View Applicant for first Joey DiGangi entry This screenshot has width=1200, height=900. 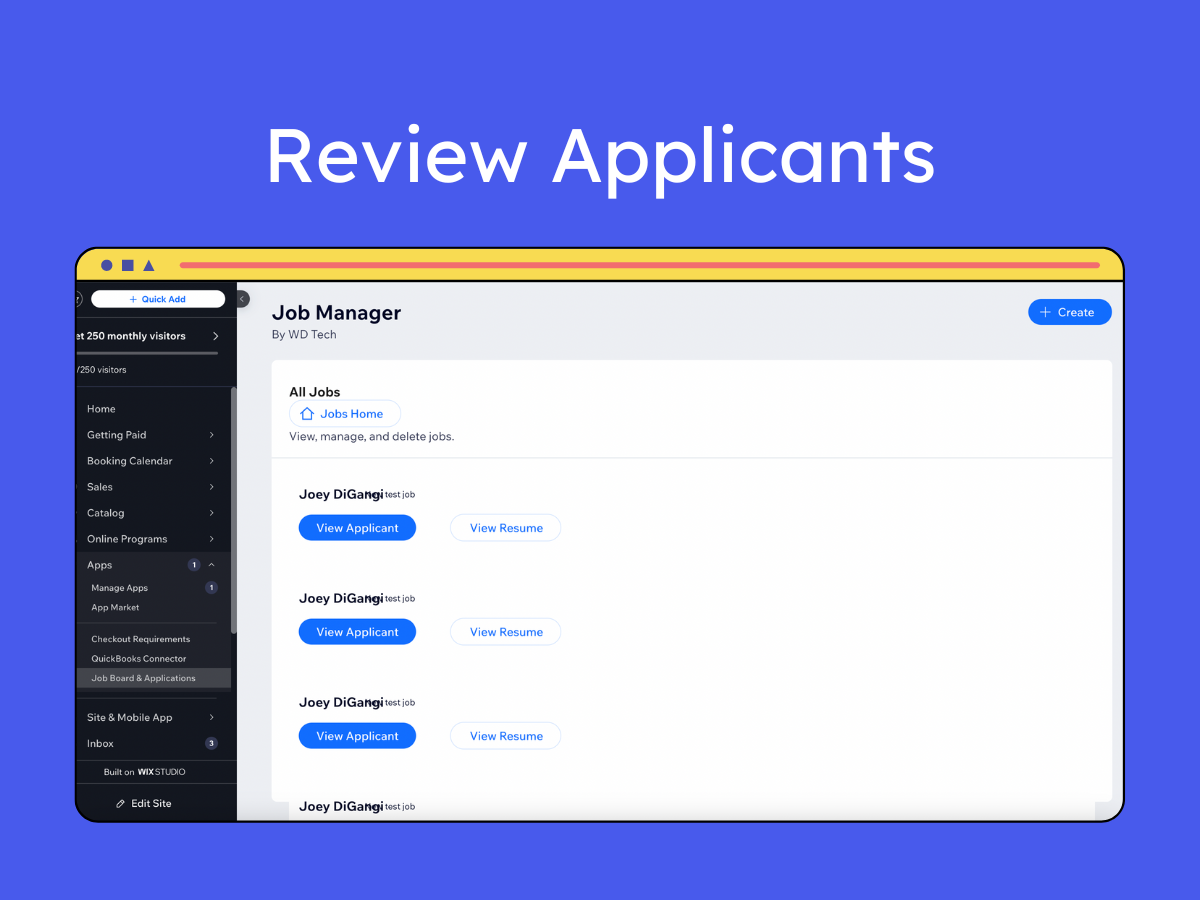click(x=357, y=528)
